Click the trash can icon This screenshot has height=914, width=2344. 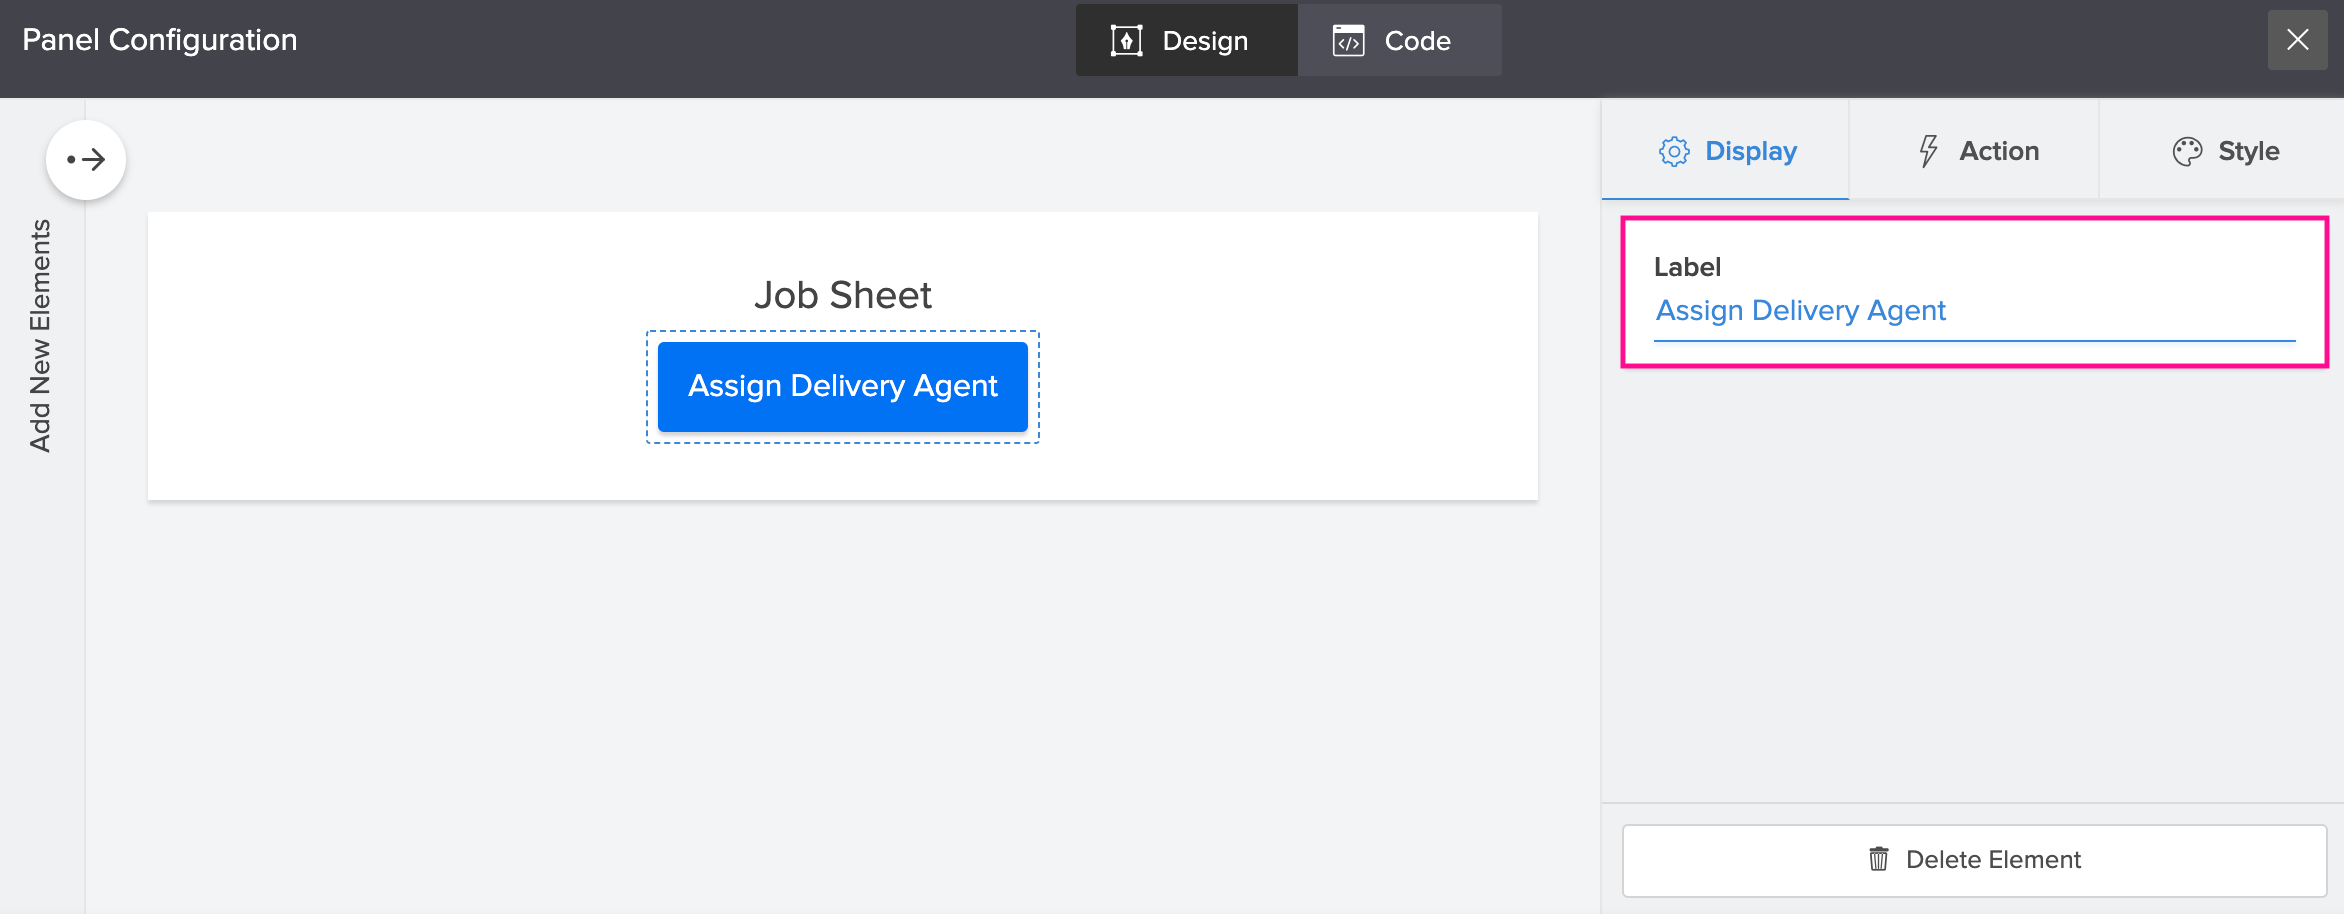pyautogui.click(x=1879, y=859)
